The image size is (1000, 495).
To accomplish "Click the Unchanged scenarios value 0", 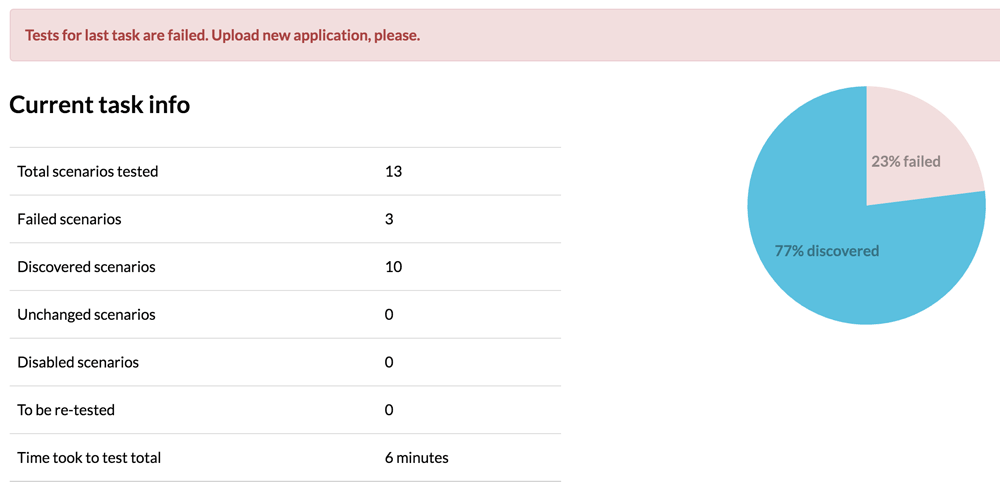I will pyautogui.click(x=389, y=315).
